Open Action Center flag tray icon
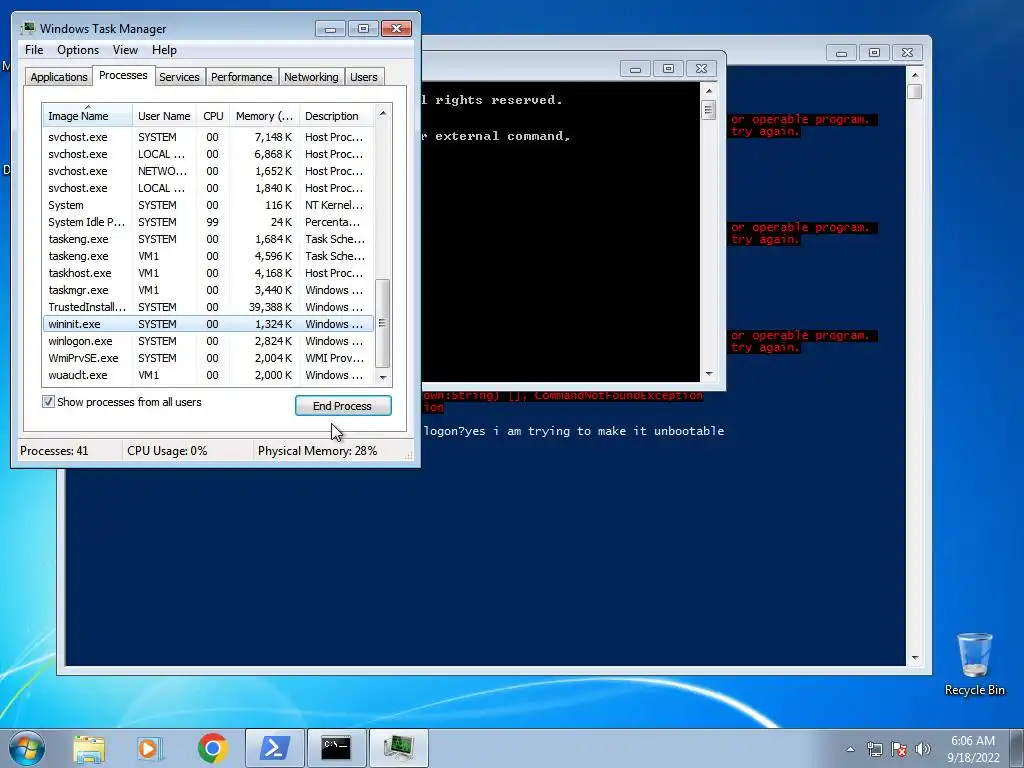Viewport: 1024px width, 768px height. (899, 749)
